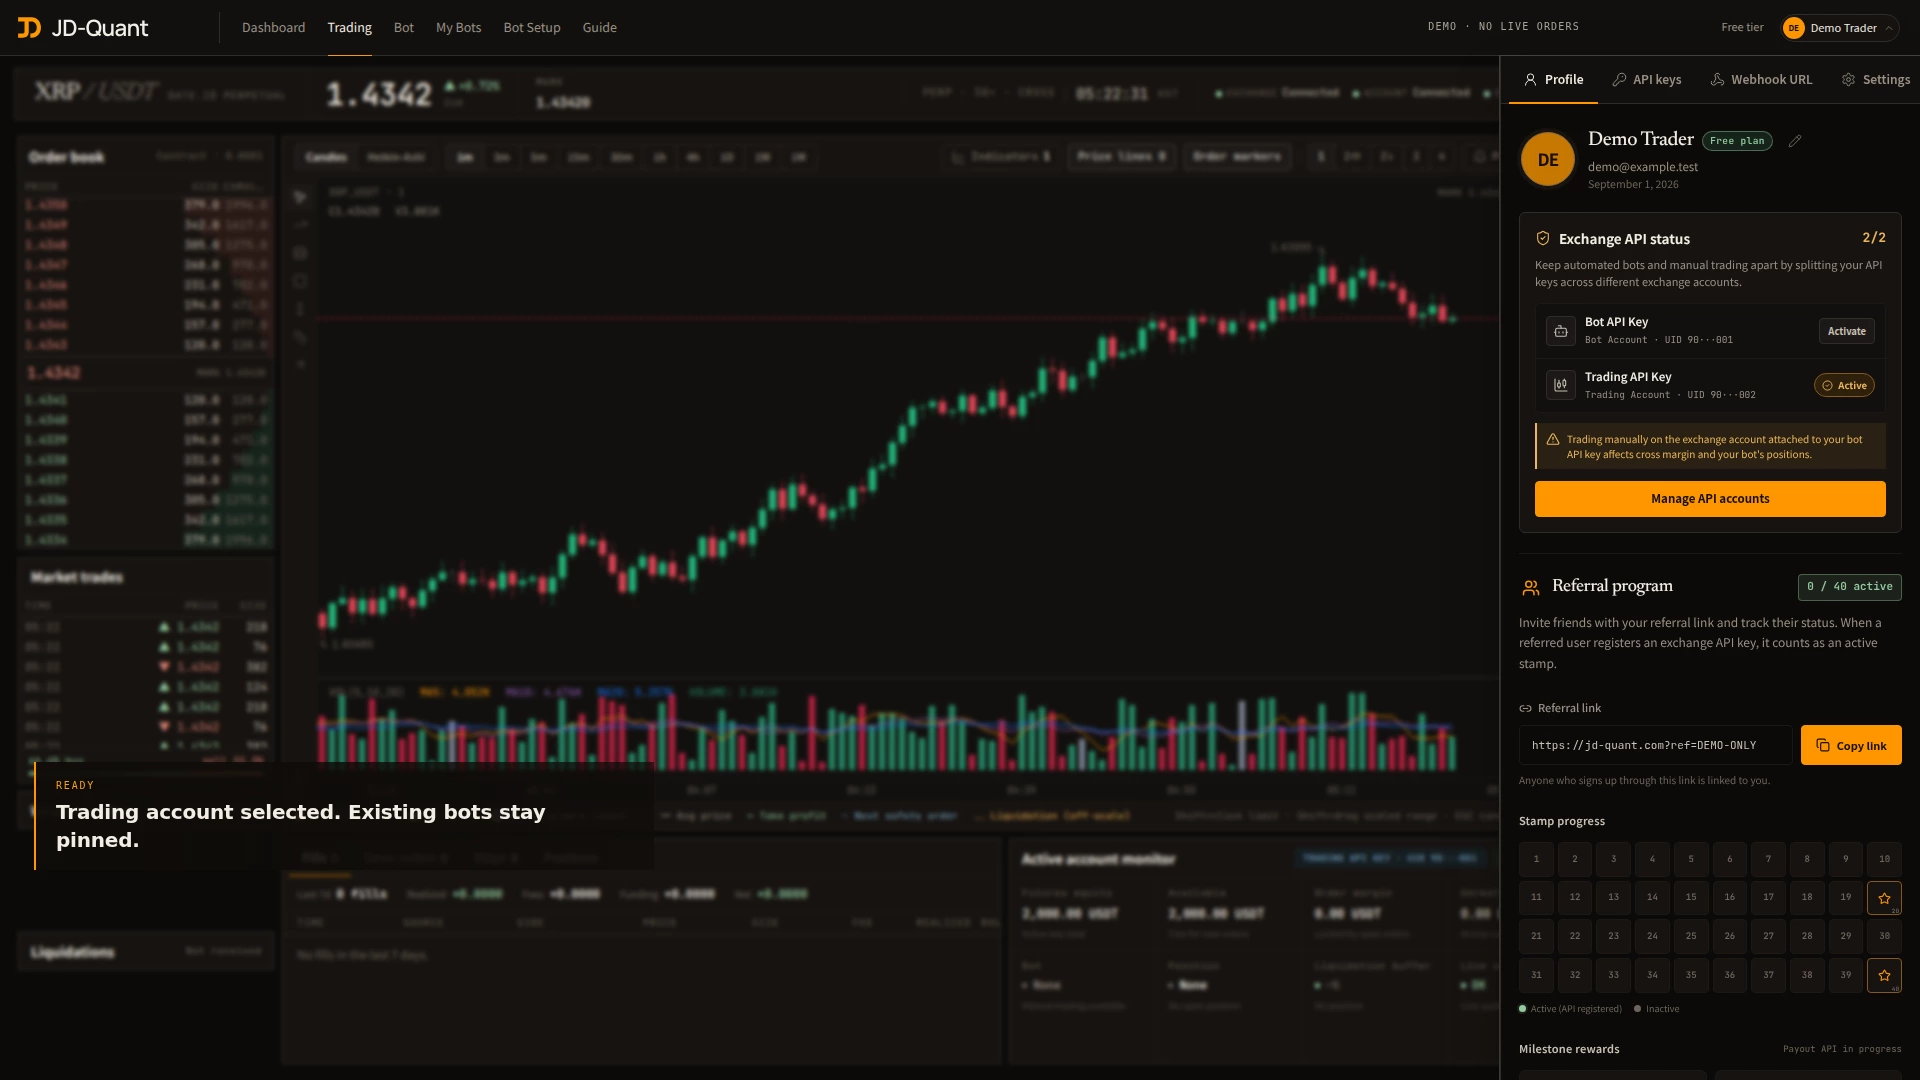Click the Bot API Key robot icon
The width and height of the screenshot is (1920, 1080).
(1561, 331)
